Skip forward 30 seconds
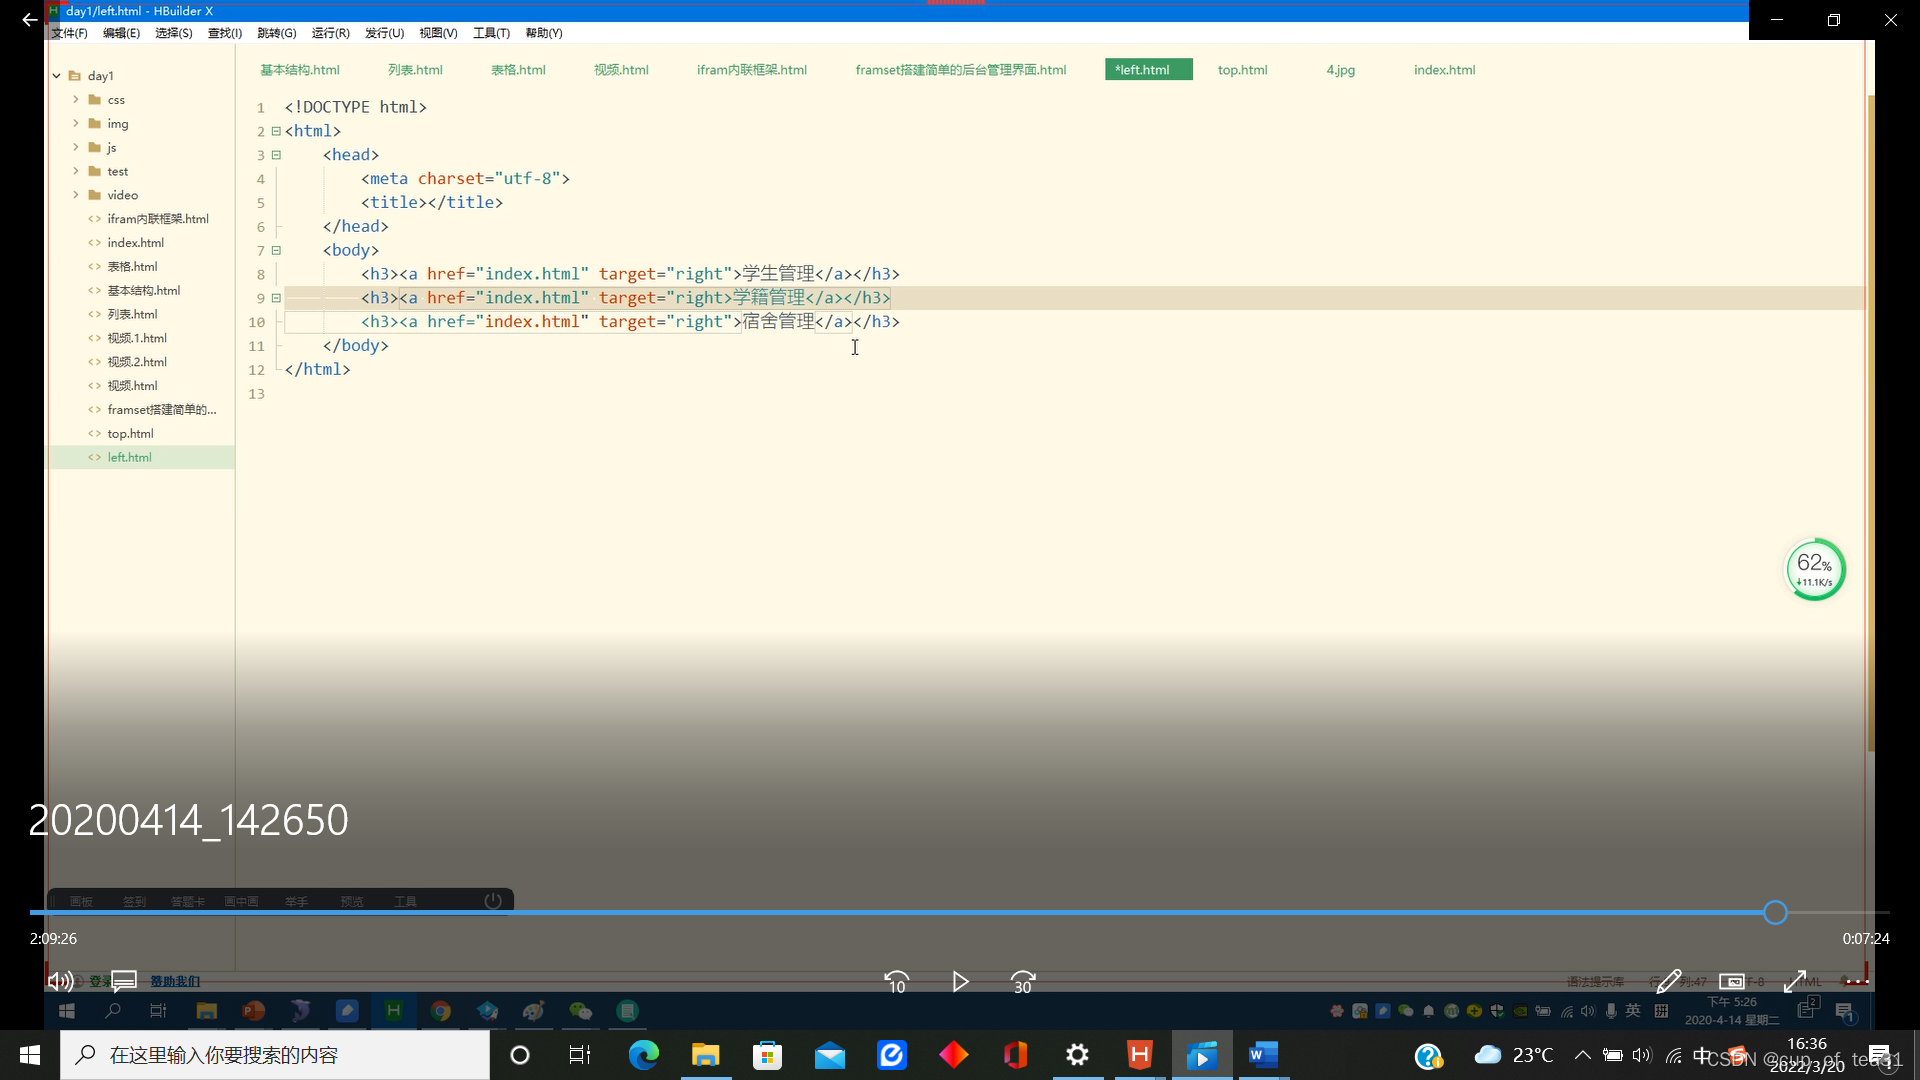Viewport: 1920px width, 1080px height. tap(1023, 982)
